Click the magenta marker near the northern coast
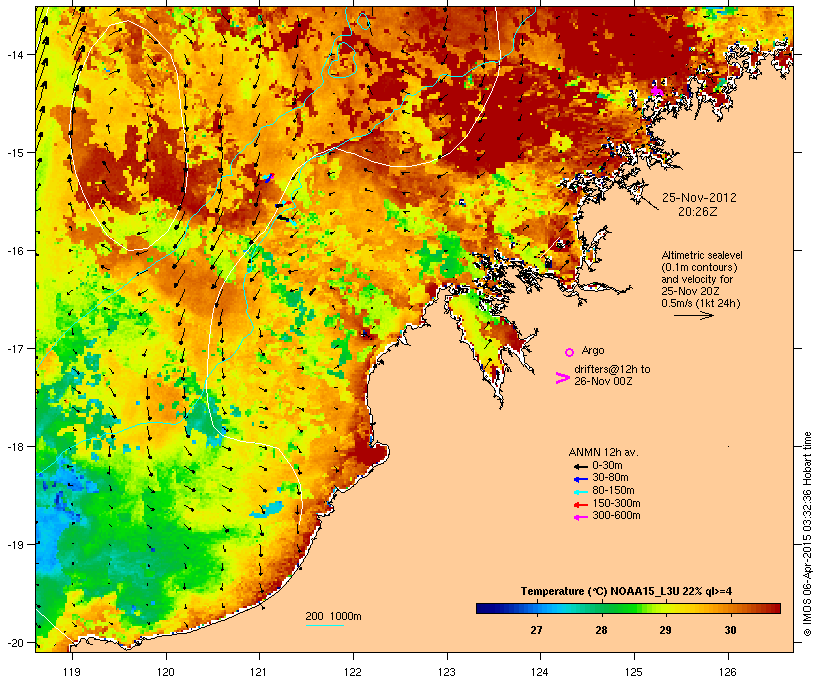 tap(657, 92)
